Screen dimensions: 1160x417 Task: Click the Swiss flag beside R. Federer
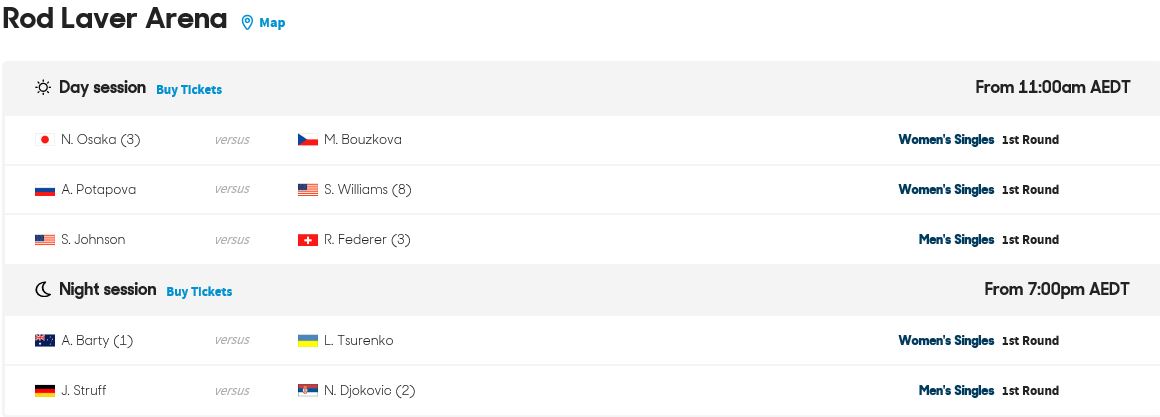pyautogui.click(x=308, y=240)
